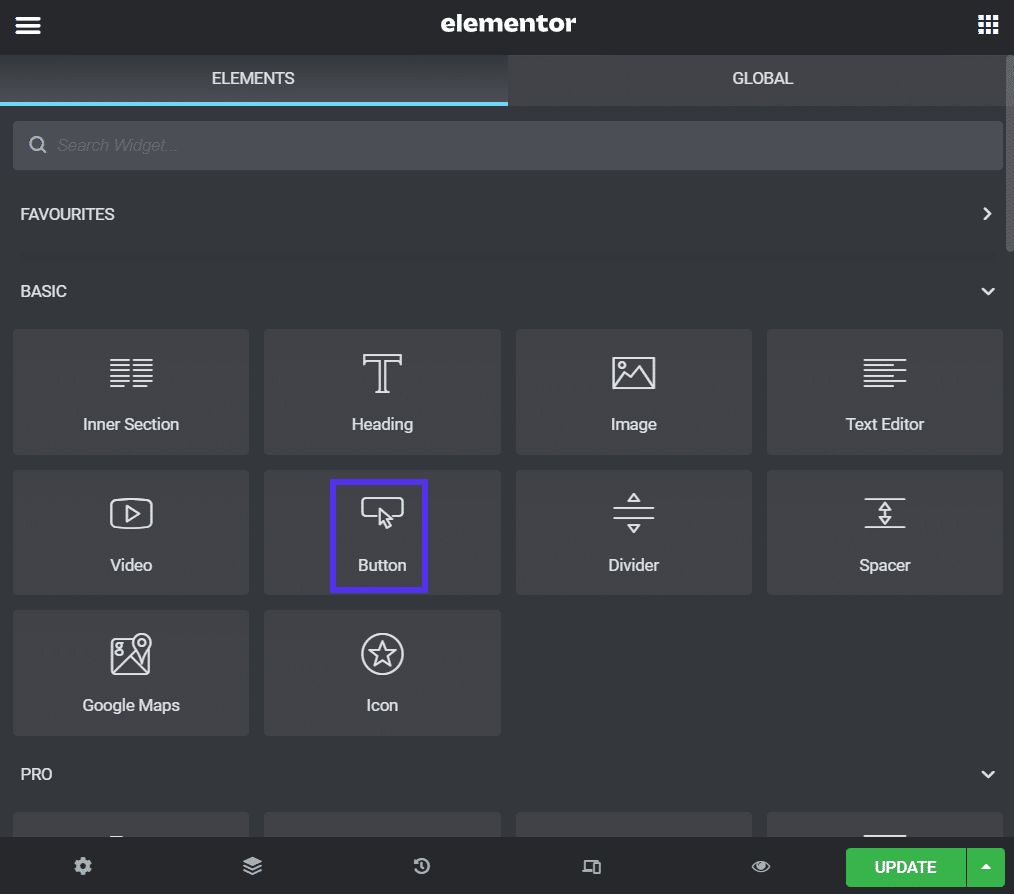Choose the Divider widget
The height and width of the screenshot is (894, 1014).
pos(633,532)
